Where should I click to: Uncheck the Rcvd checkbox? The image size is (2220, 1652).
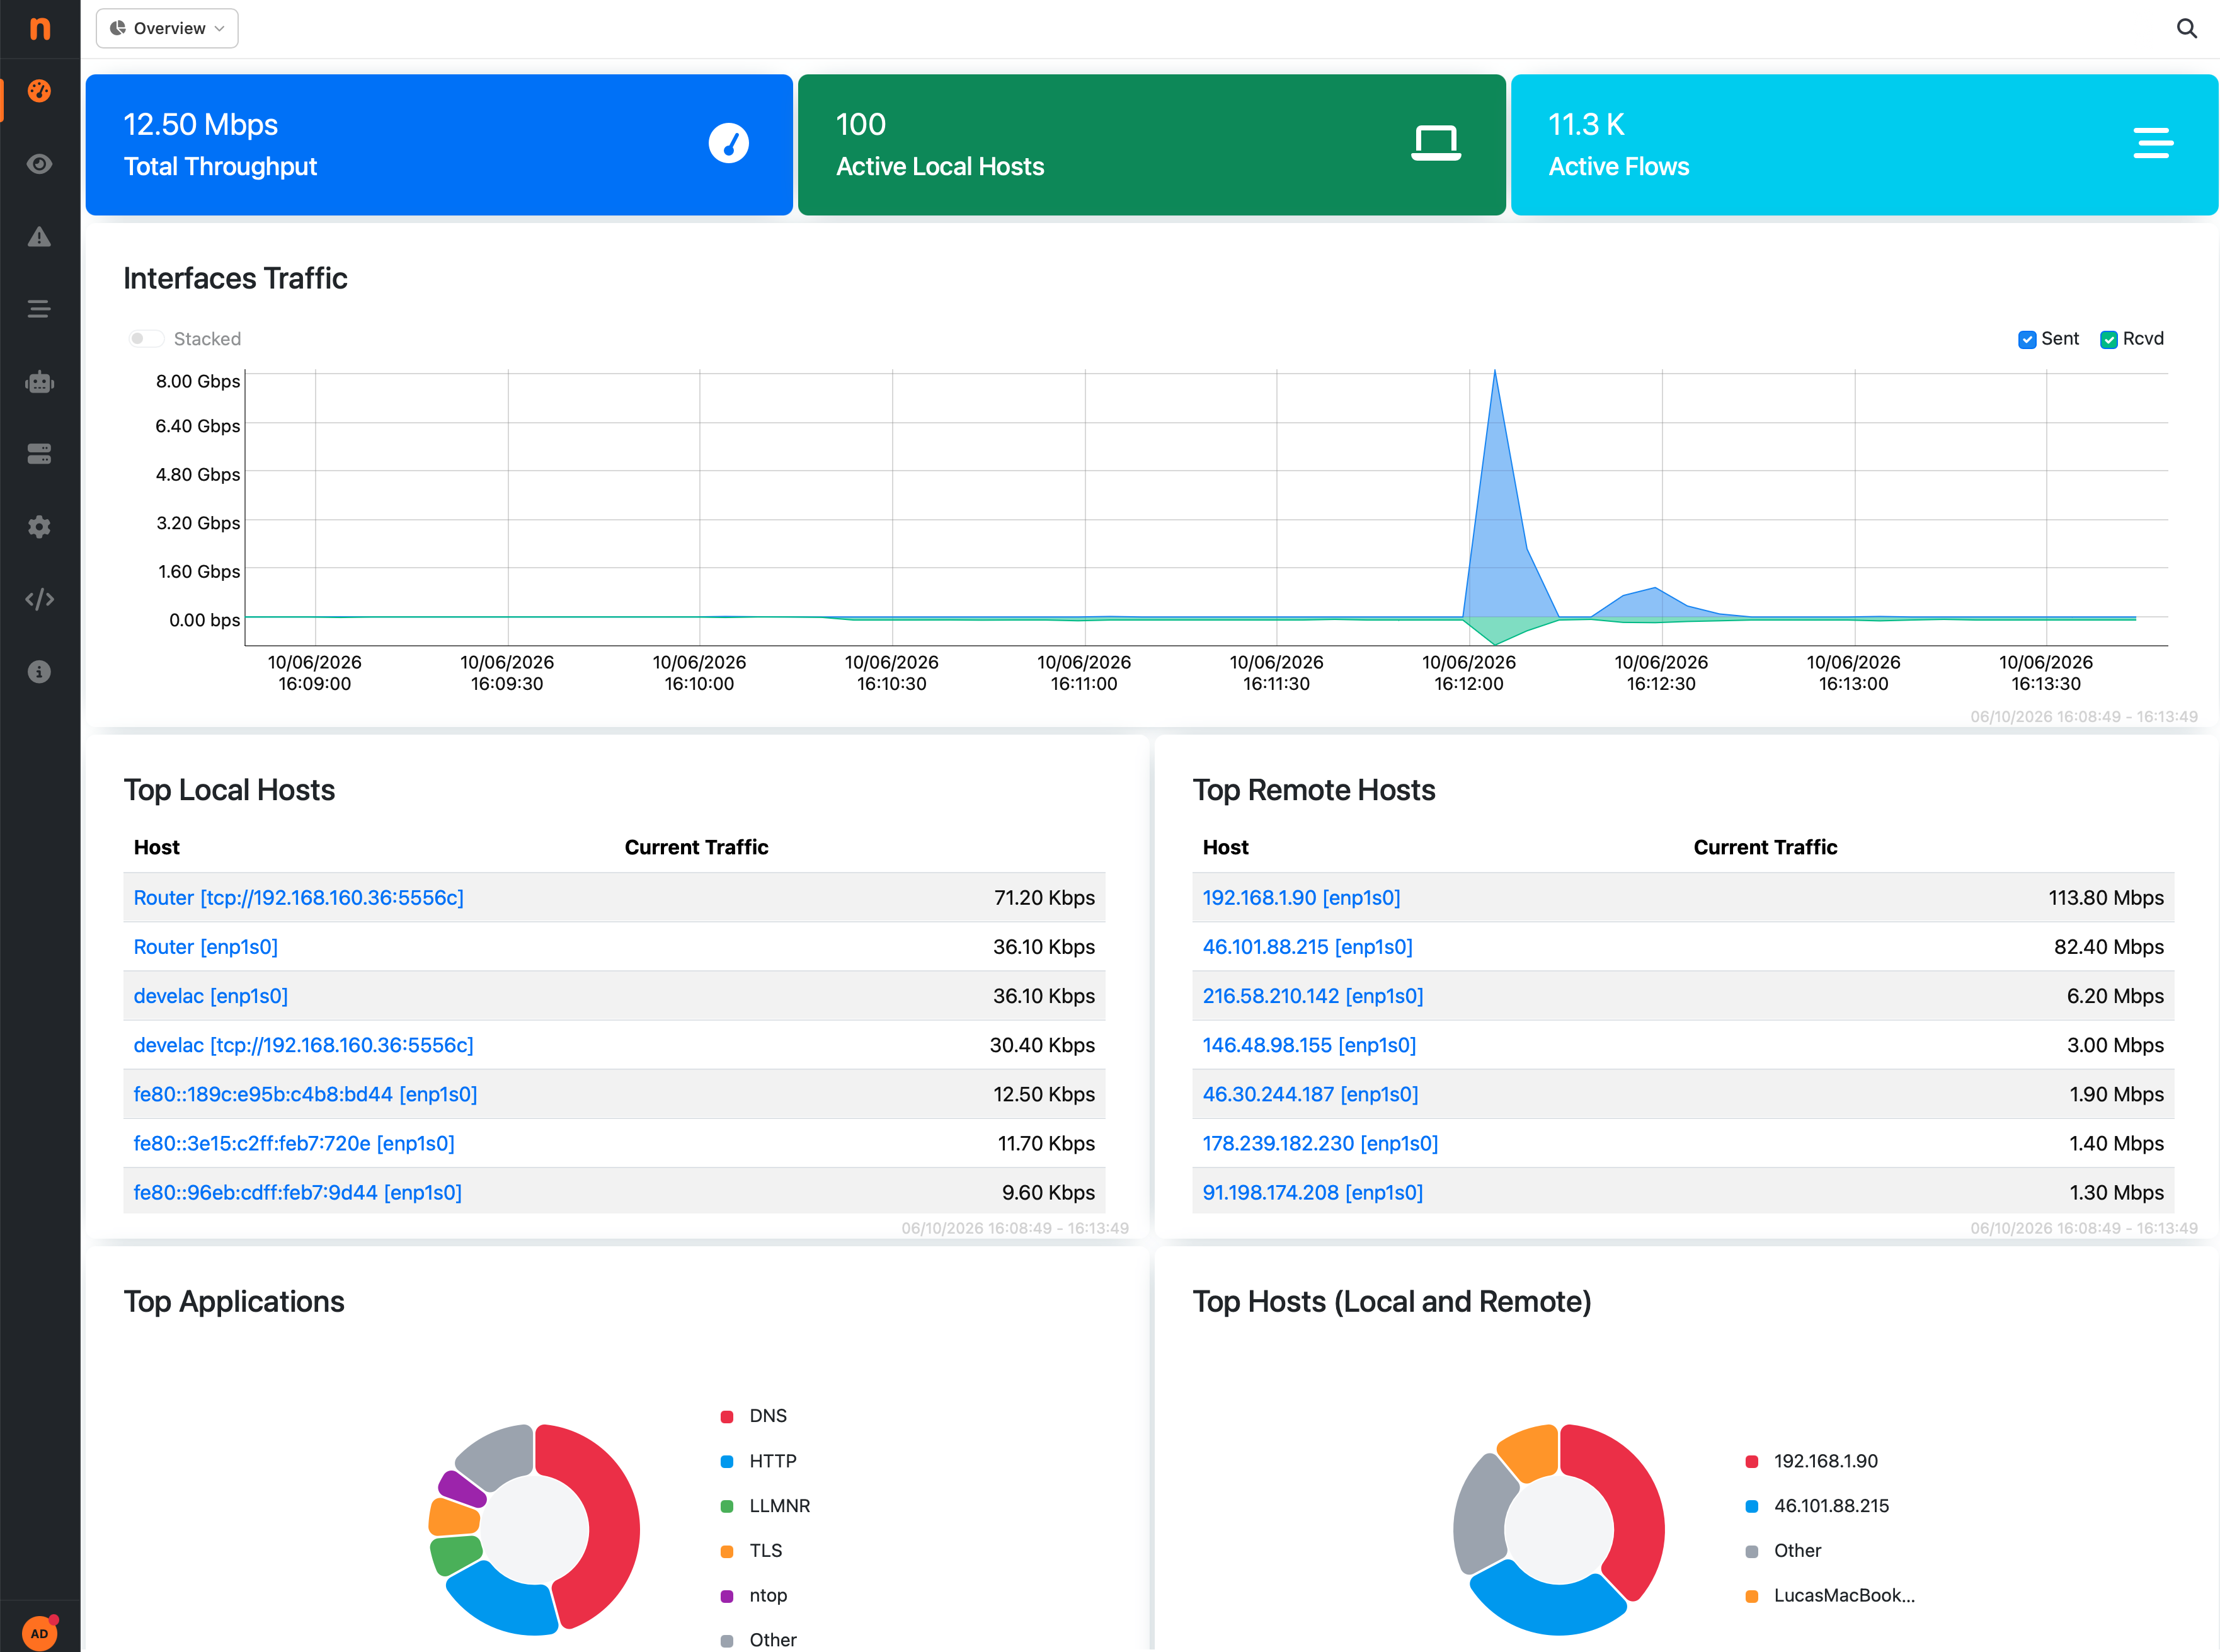click(2109, 340)
